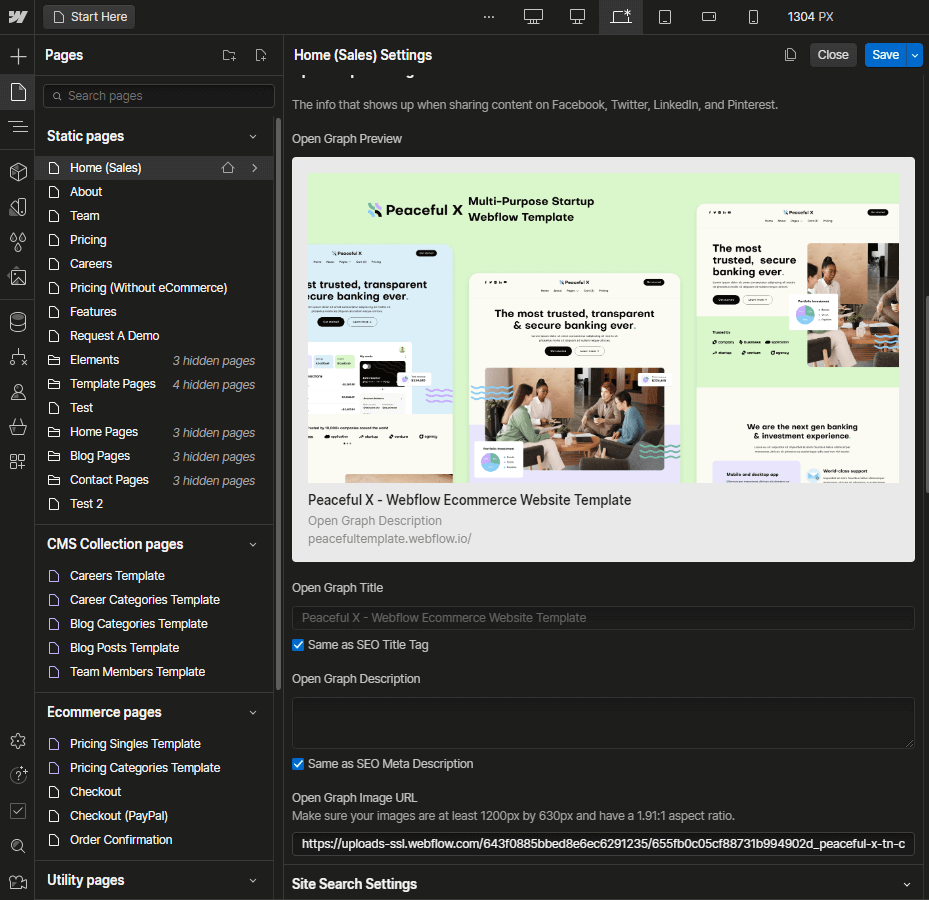Screen dimensions: 929x900
Task: Switch to the tablet breakpoint
Action: [665, 17]
